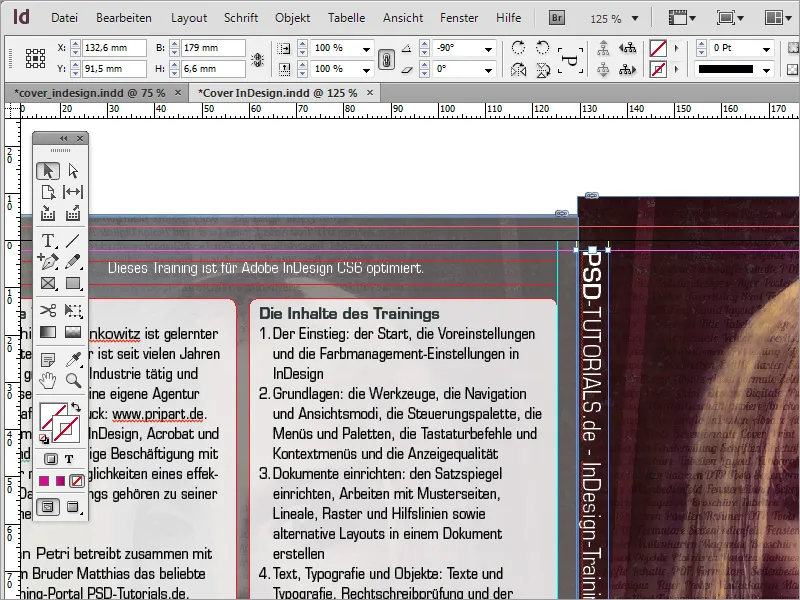The height and width of the screenshot is (600, 800).
Task: Select the Gradient Swatch tool
Action: [x=48, y=332]
